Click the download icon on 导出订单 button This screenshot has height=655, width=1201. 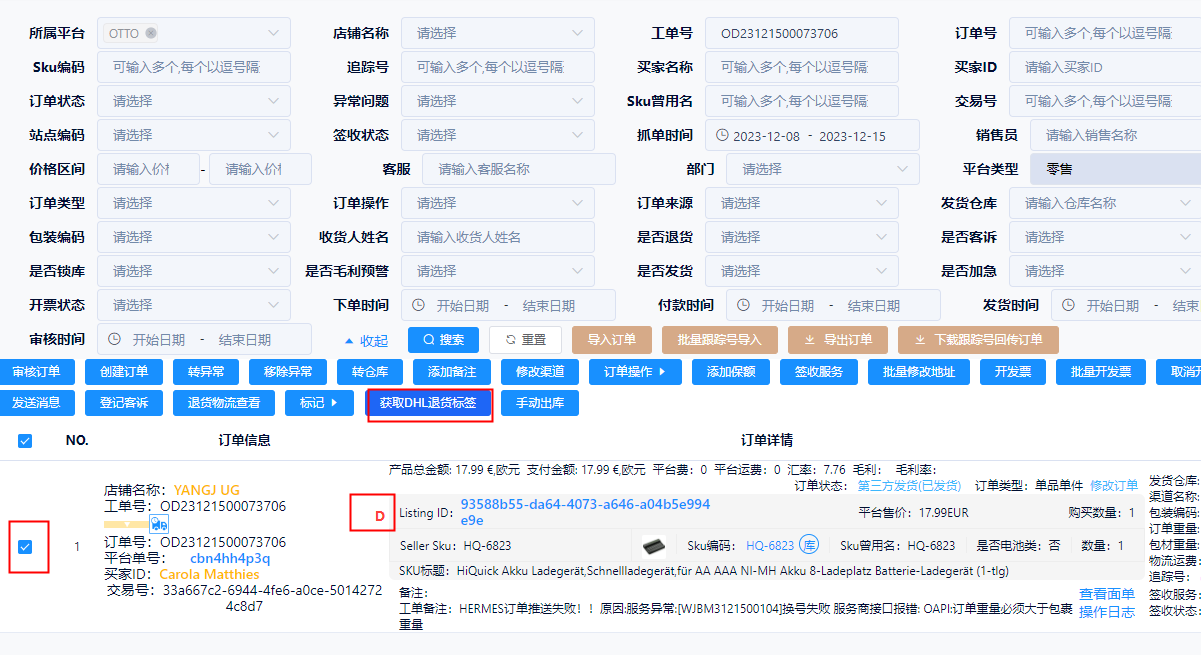click(x=810, y=339)
